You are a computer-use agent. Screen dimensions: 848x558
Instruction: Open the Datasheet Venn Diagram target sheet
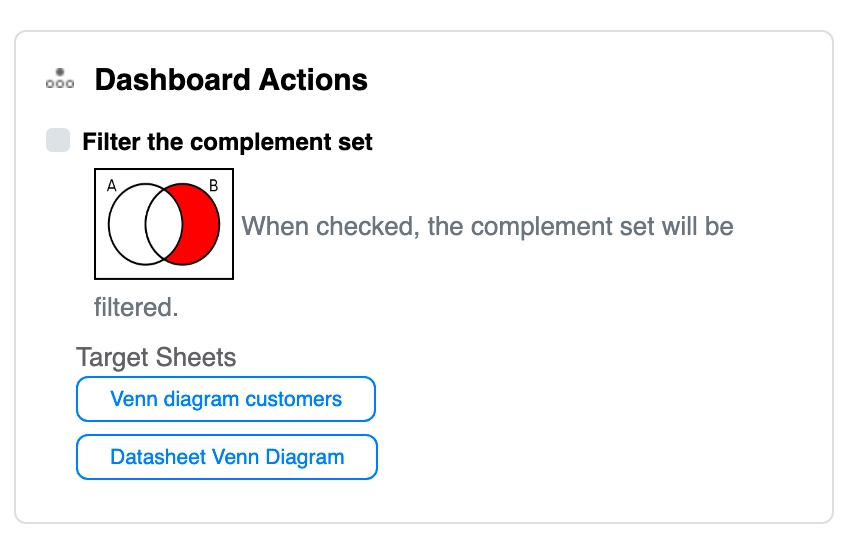click(x=227, y=457)
